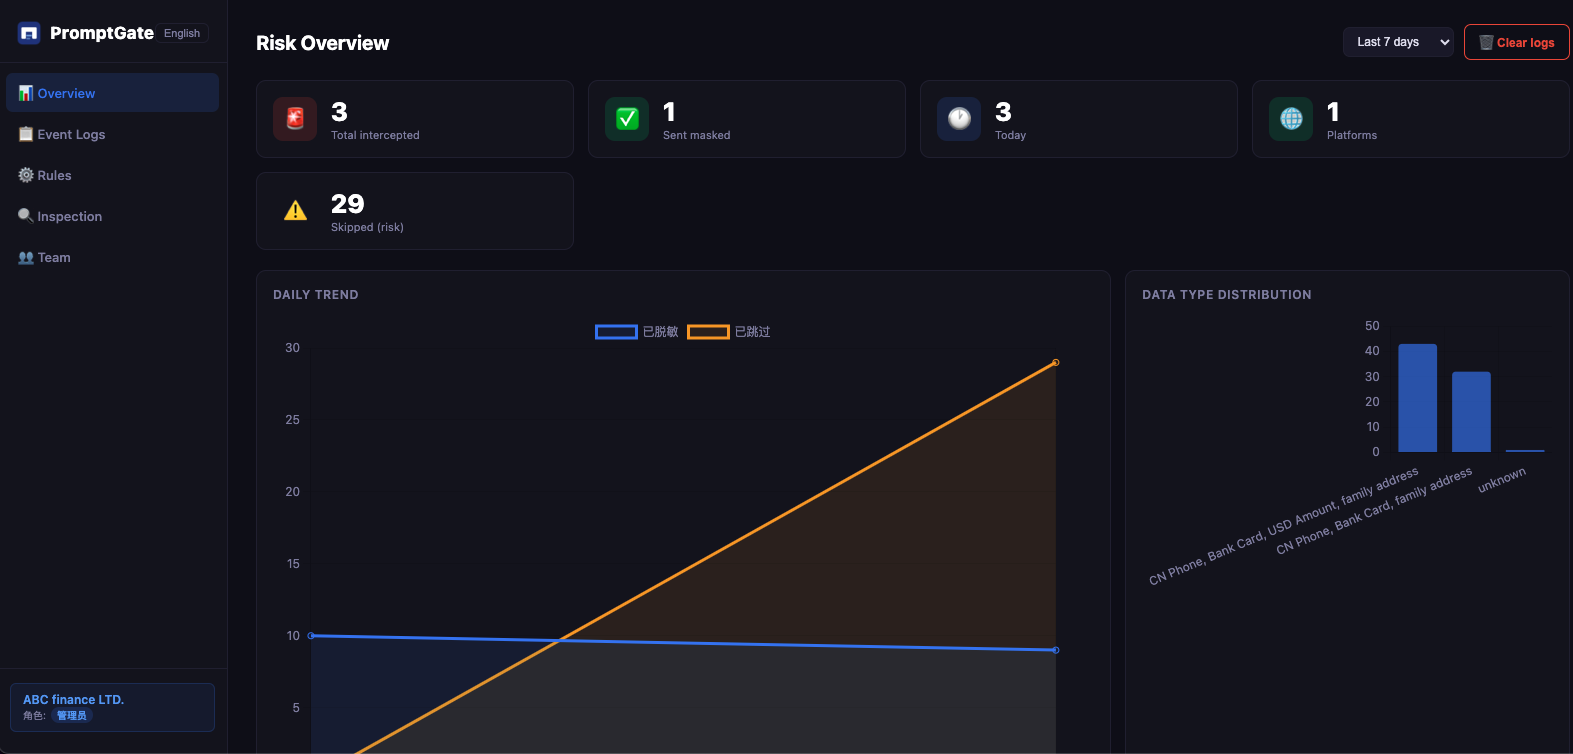Screen dimensions: 1573x754
Task: Click the second bar in distribution chart
Action: (1471, 412)
